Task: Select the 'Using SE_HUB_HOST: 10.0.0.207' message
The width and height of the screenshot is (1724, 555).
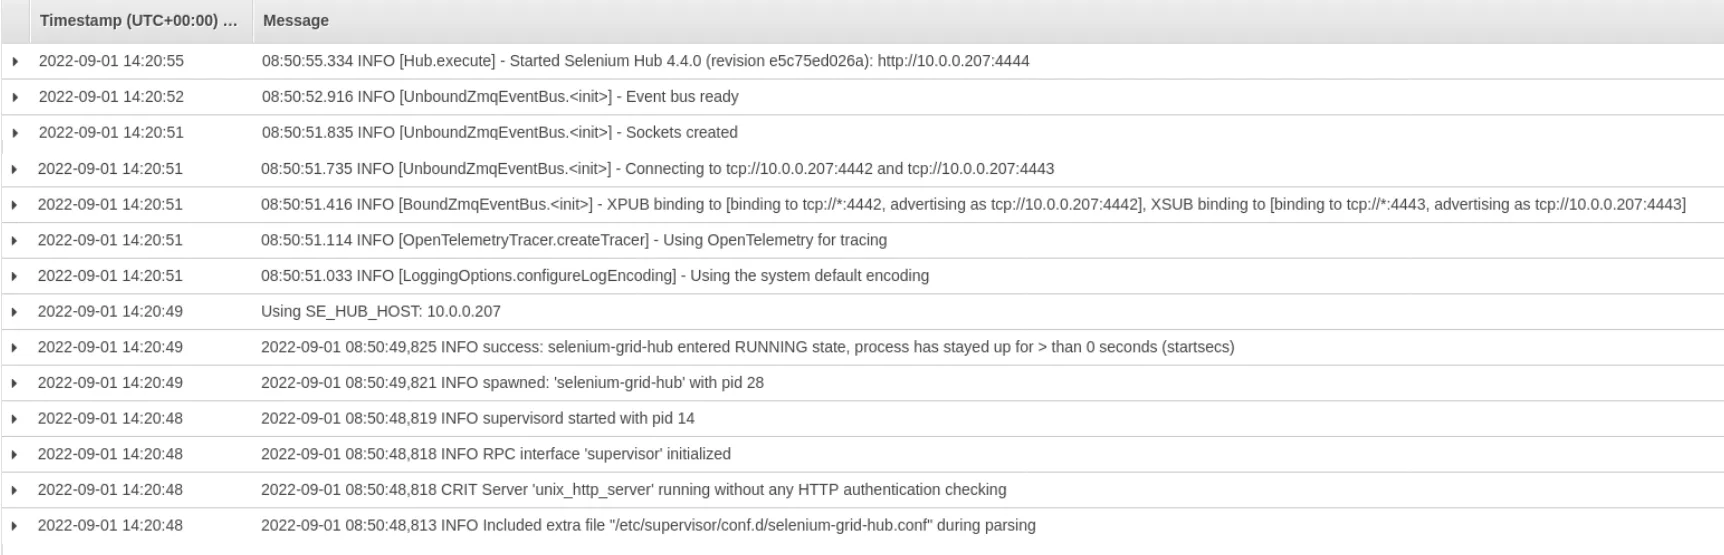Action: point(381,311)
